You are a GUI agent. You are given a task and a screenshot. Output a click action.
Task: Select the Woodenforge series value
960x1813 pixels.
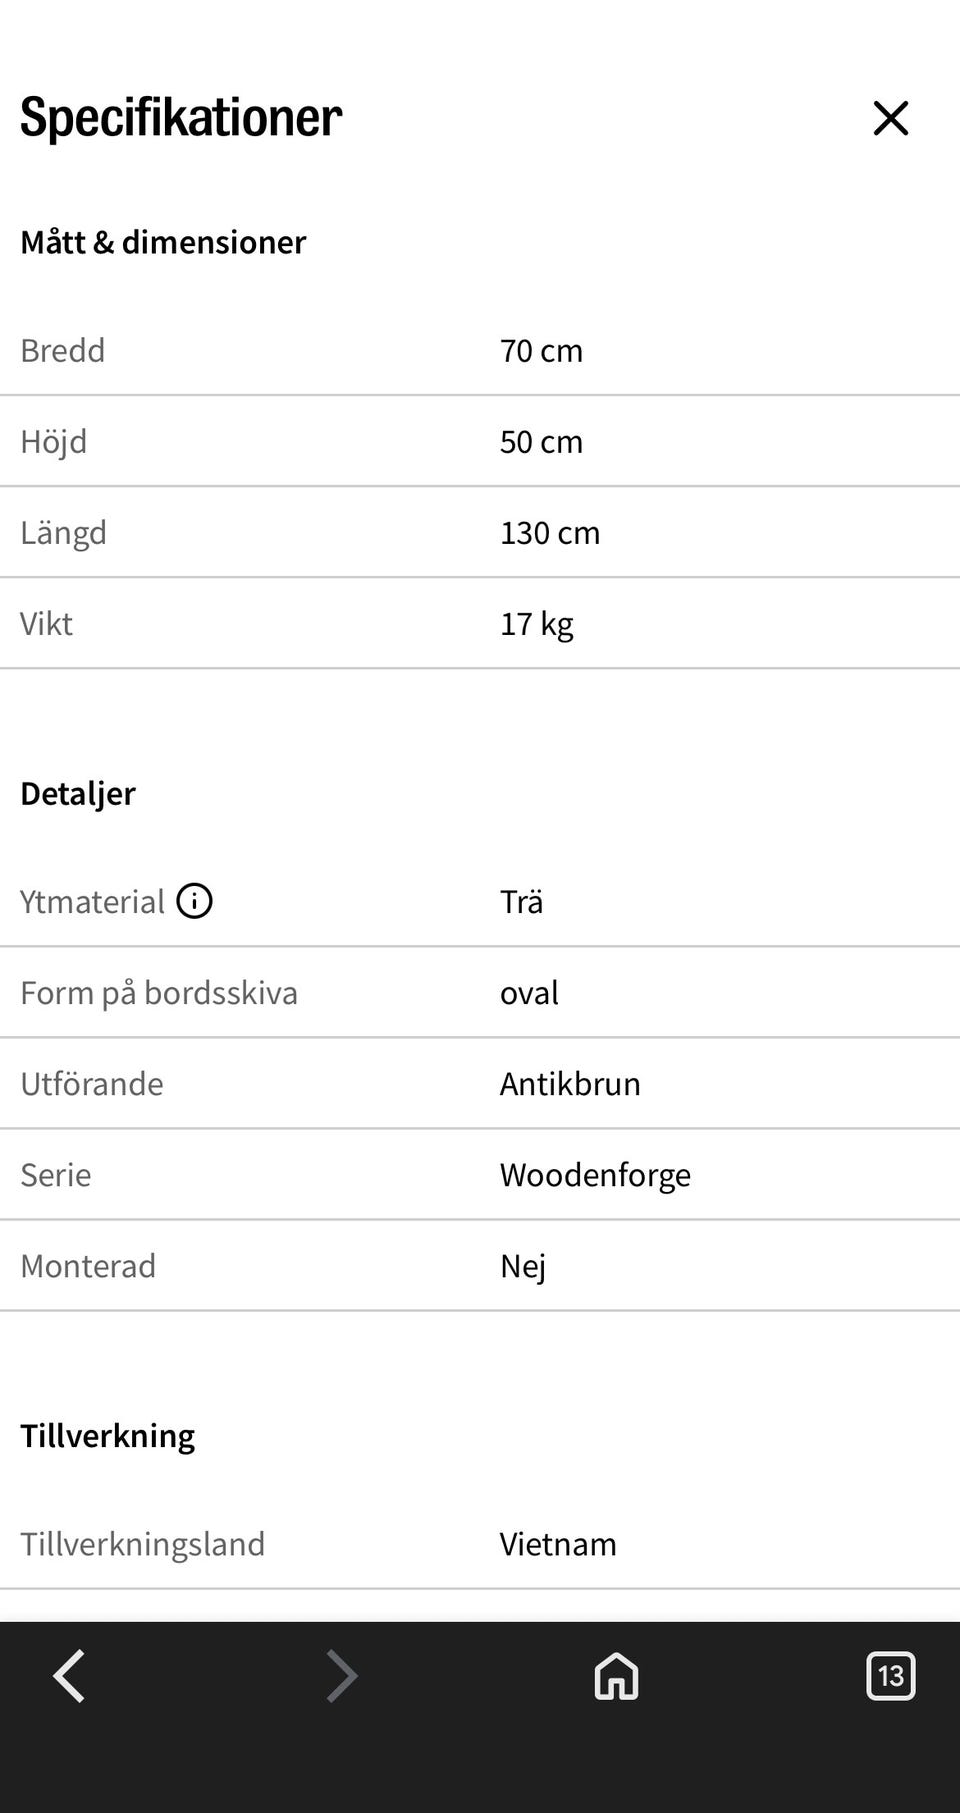pyautogui.click(x=595, y=1174)
